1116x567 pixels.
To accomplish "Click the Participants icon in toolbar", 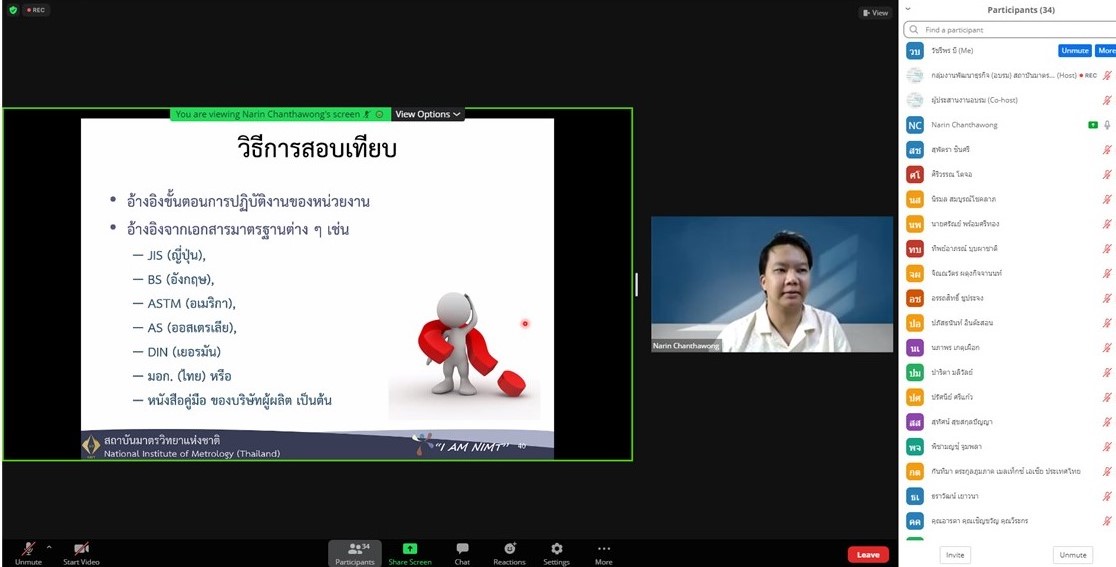I will point(355,553).
